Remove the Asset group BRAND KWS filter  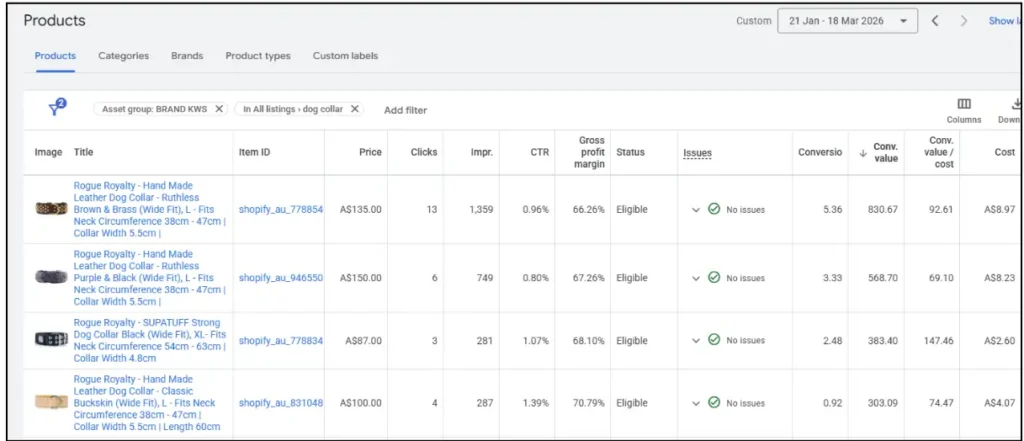219,109
